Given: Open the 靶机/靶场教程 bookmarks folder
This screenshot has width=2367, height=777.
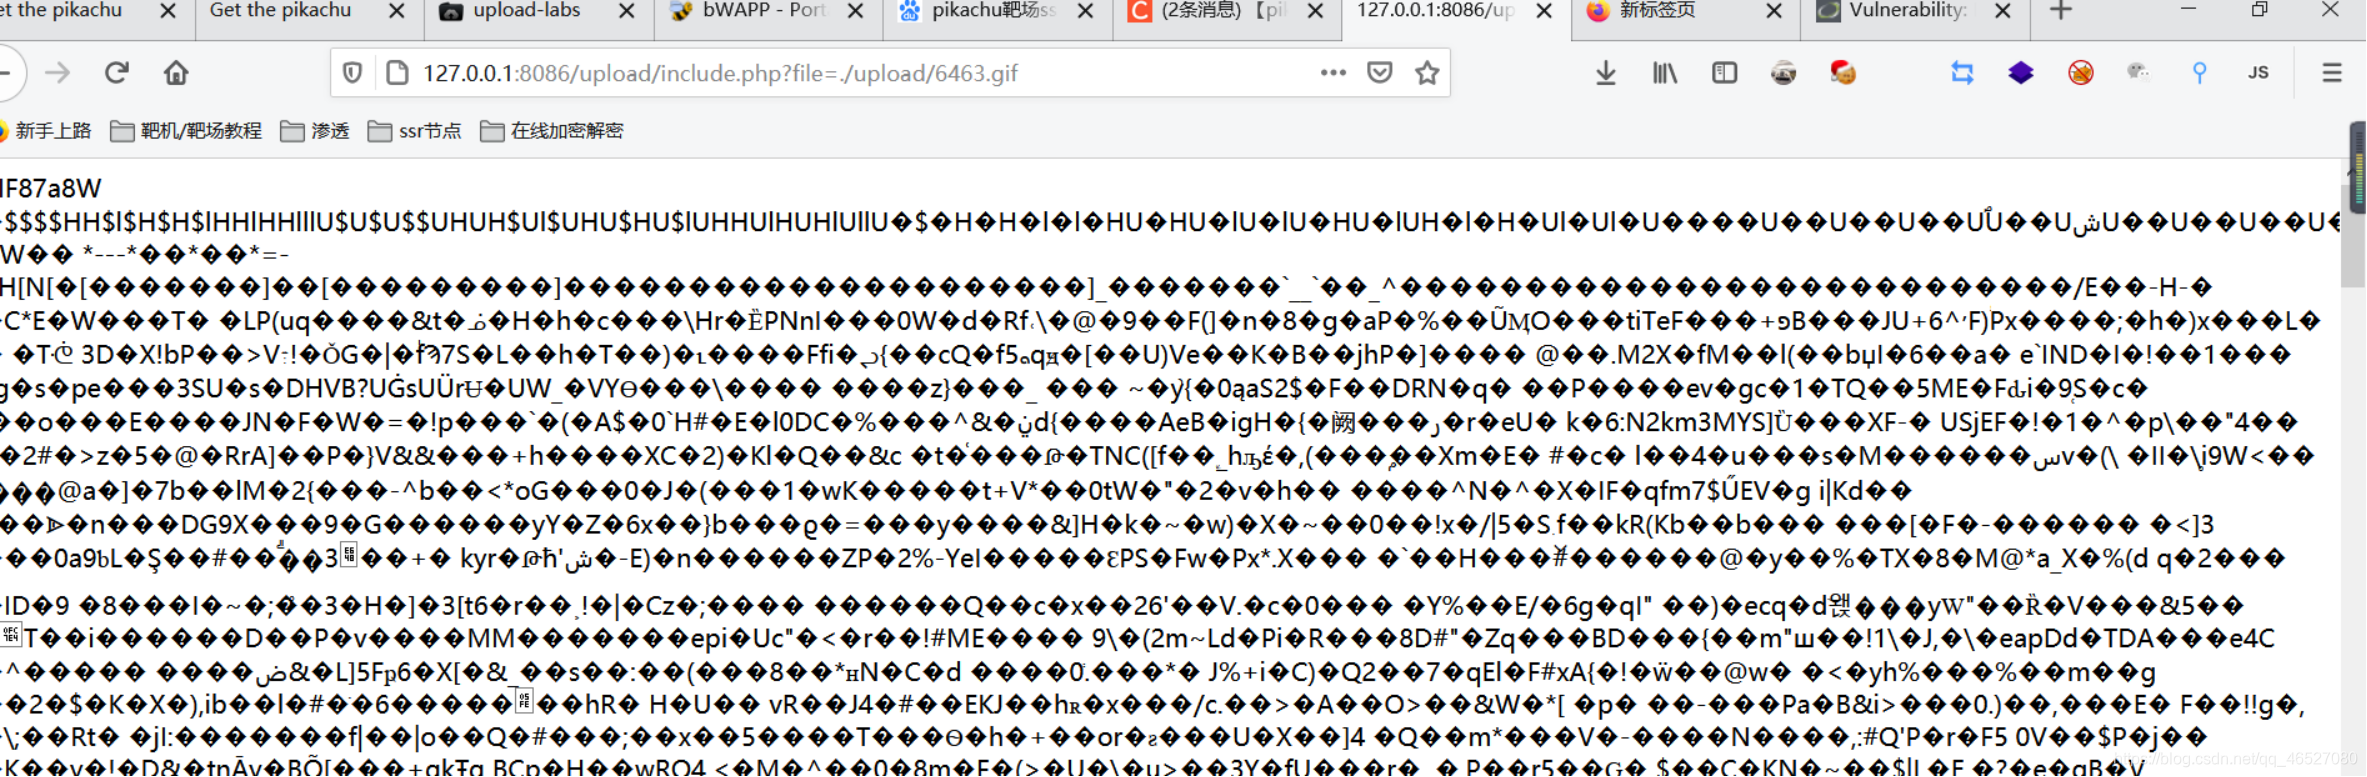Looking at the screenshot, I should 186,131.
